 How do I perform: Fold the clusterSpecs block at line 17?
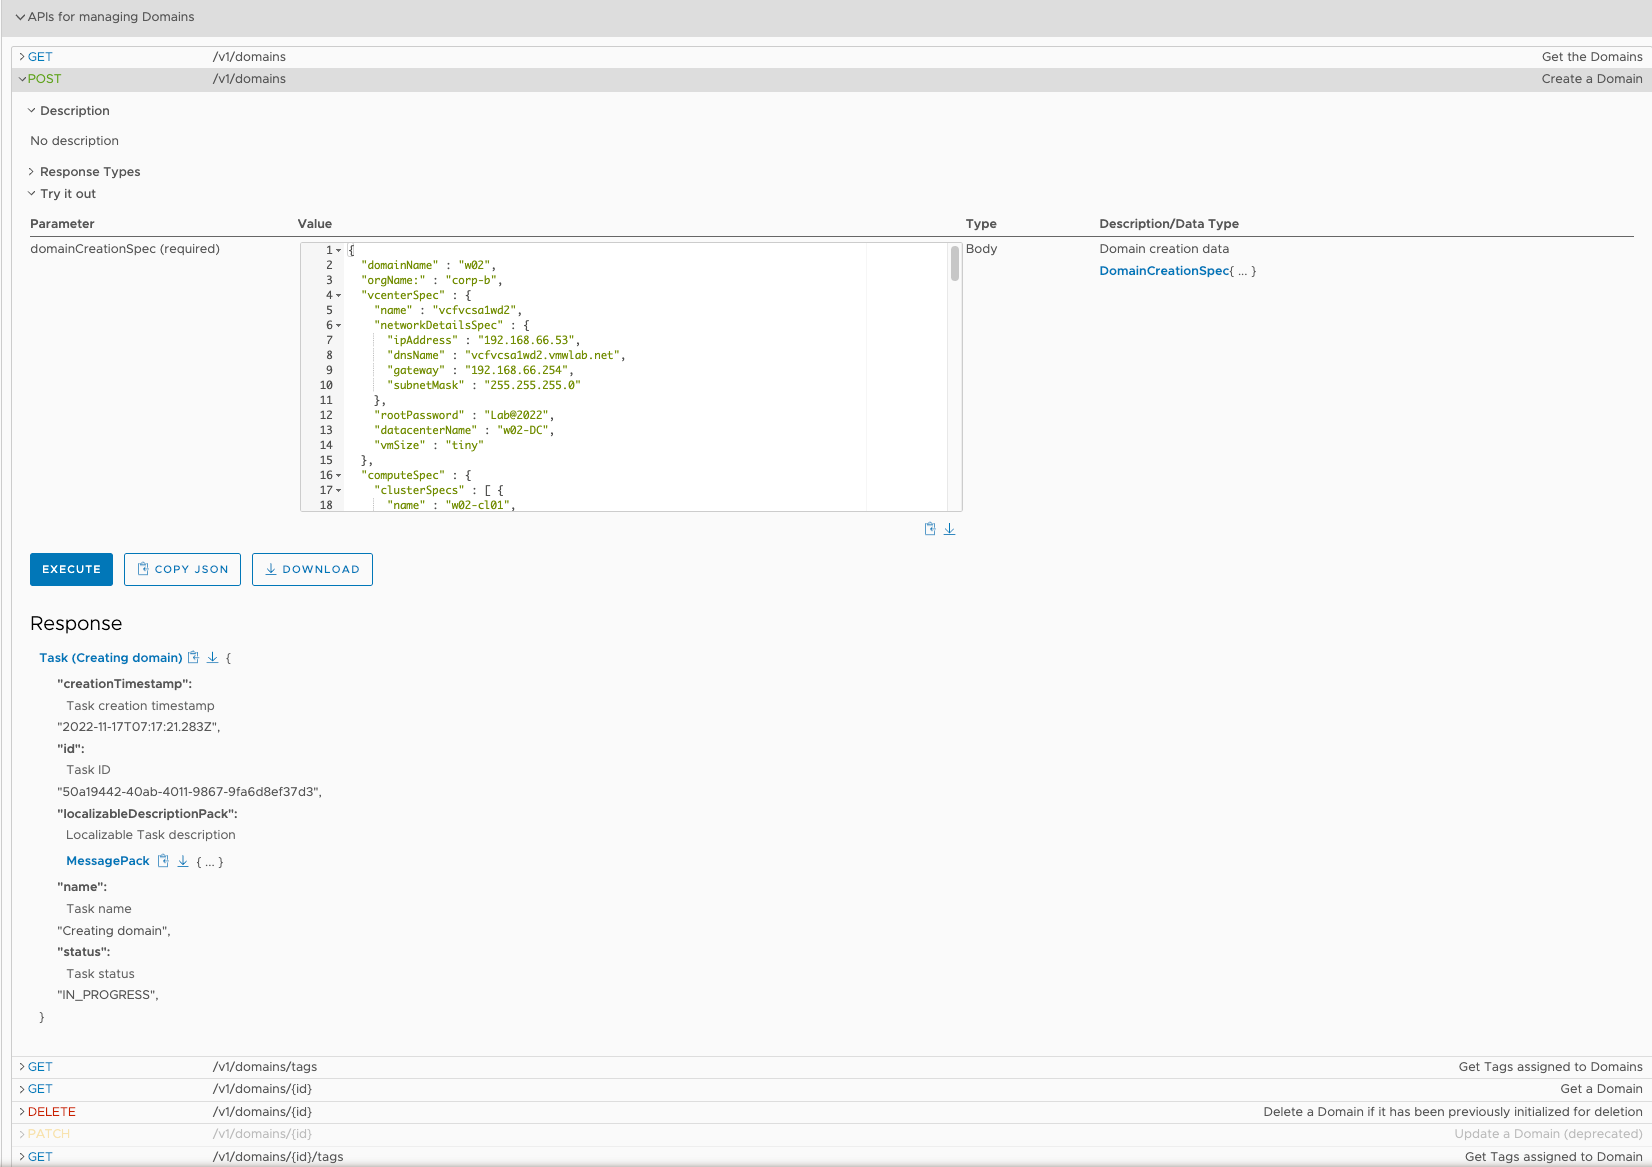pyautogui.click(x=338, y=491)
